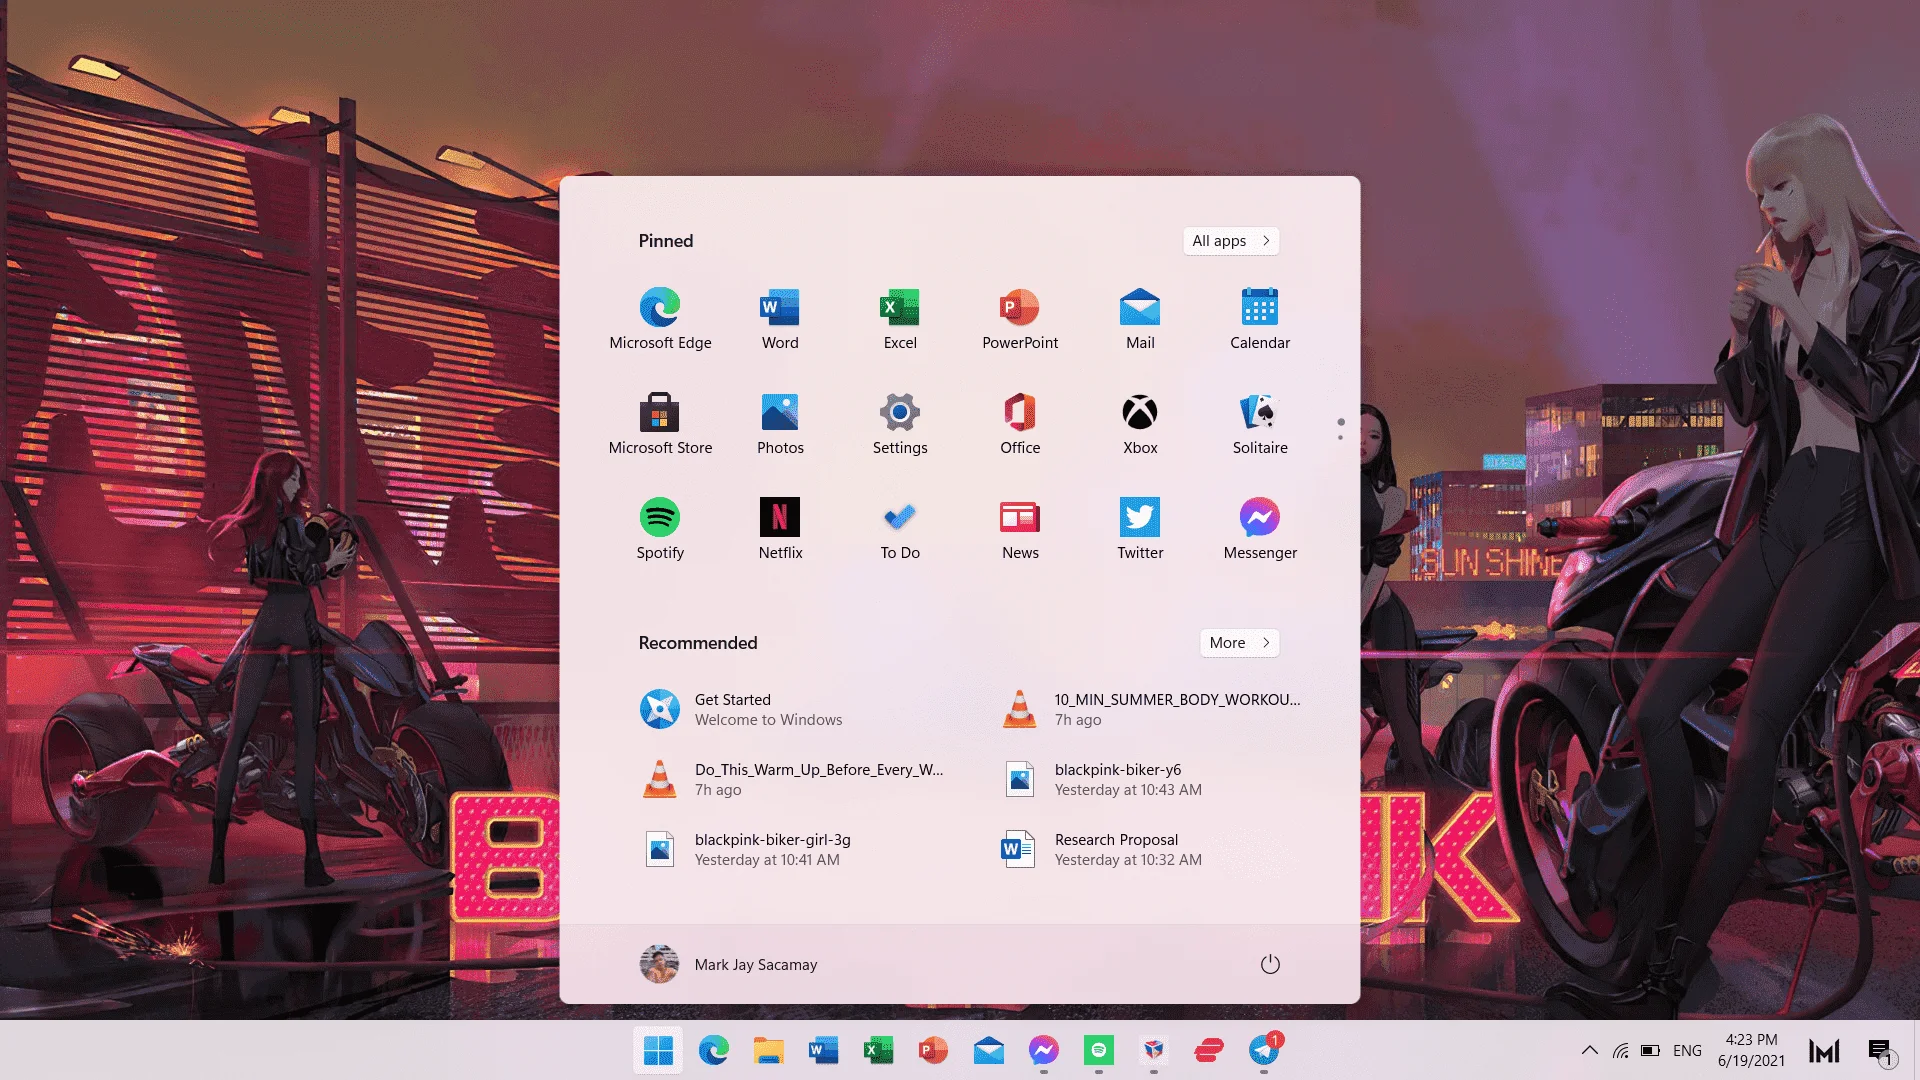1920x1080 pixels.
Task: Open the pinned Xbox app
Action: click(1140, 424)
